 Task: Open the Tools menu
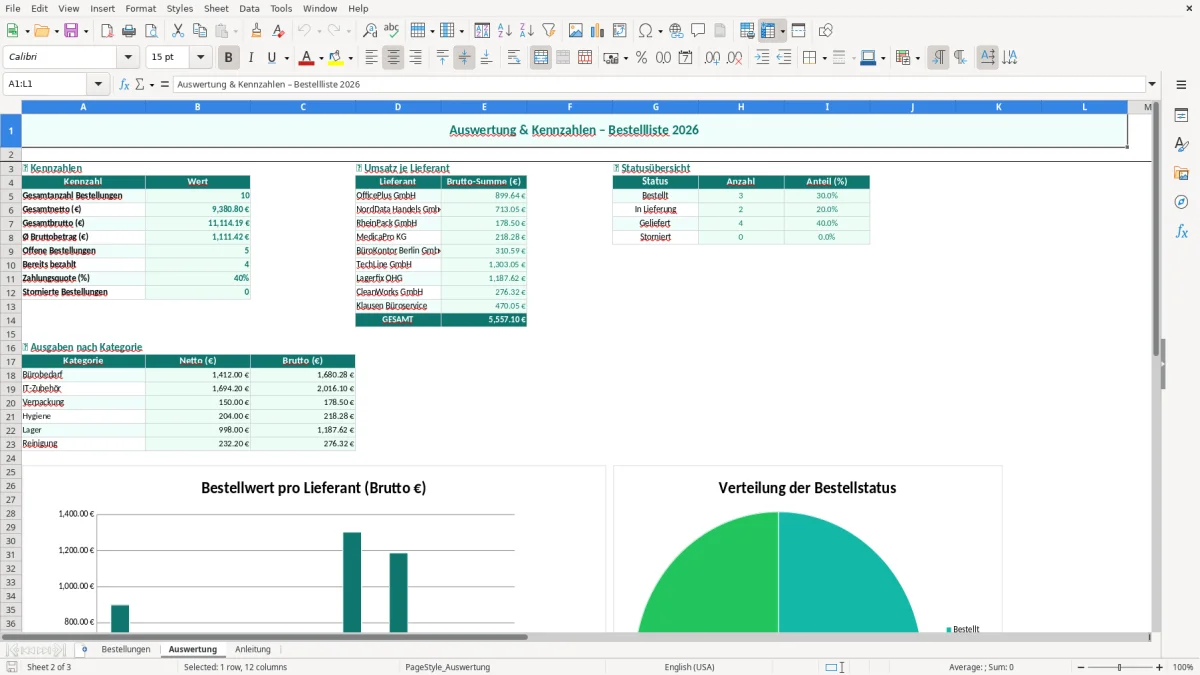(281, 8)
